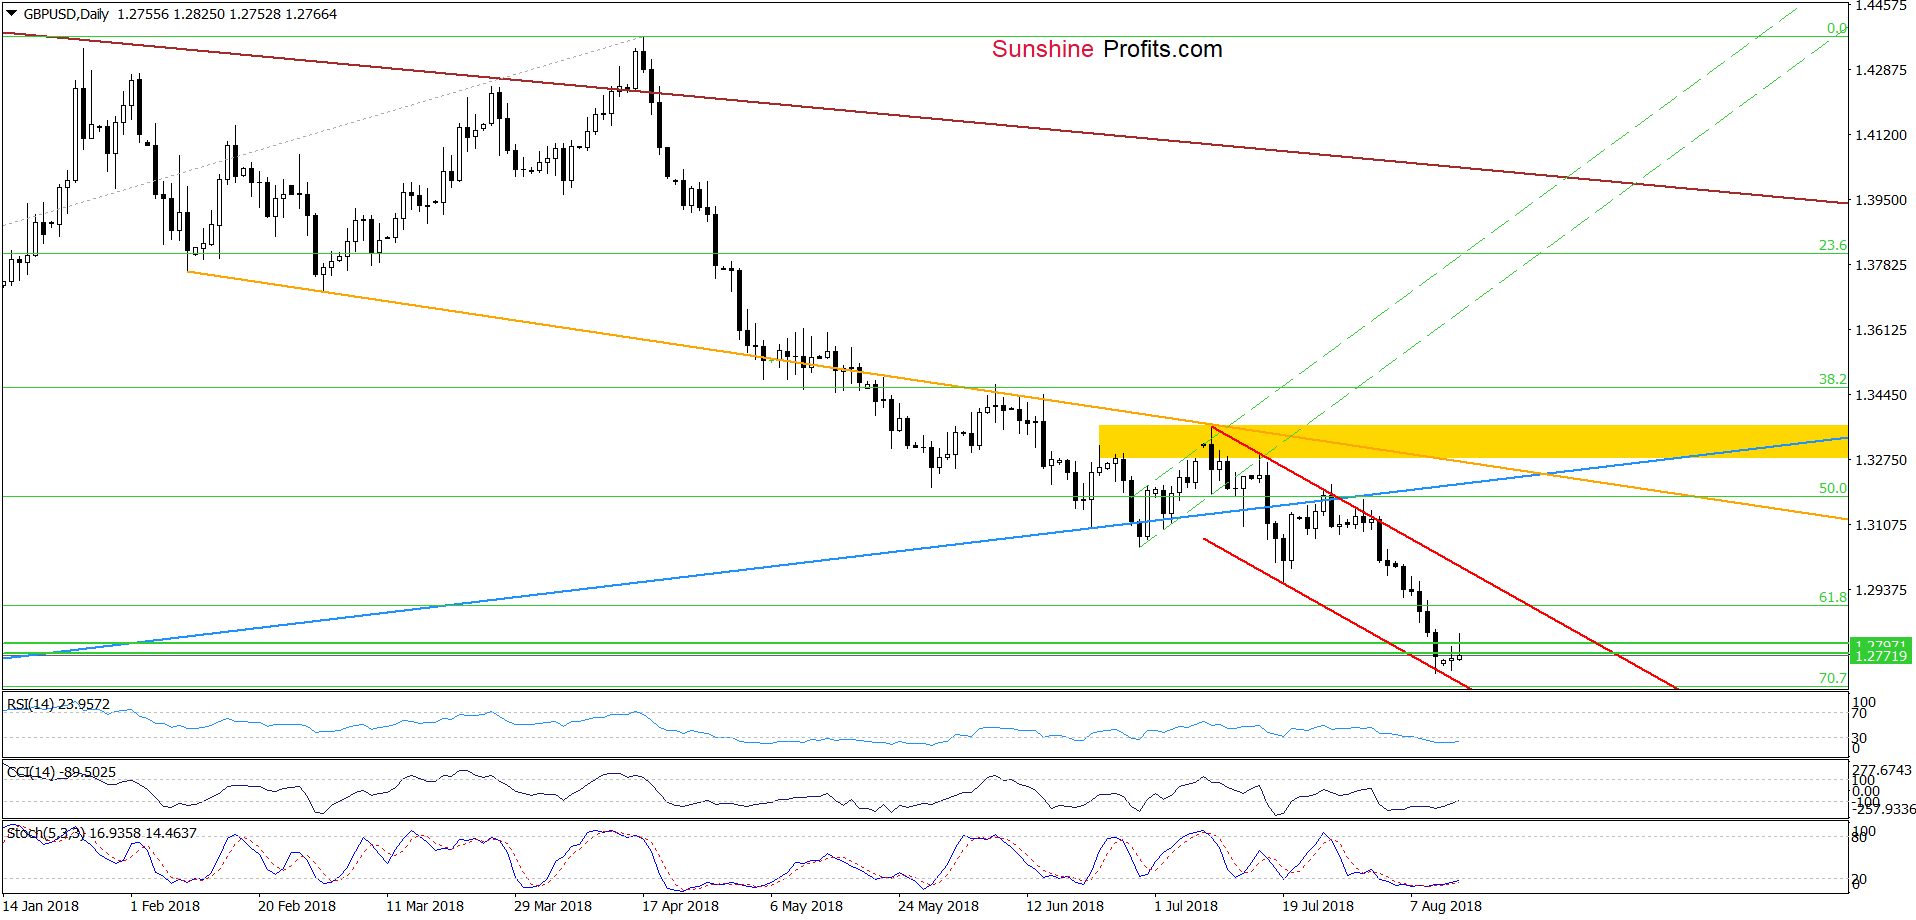Click the 1.31075 price axis value
1916x920 pixels.
[x=1881, y=525]
